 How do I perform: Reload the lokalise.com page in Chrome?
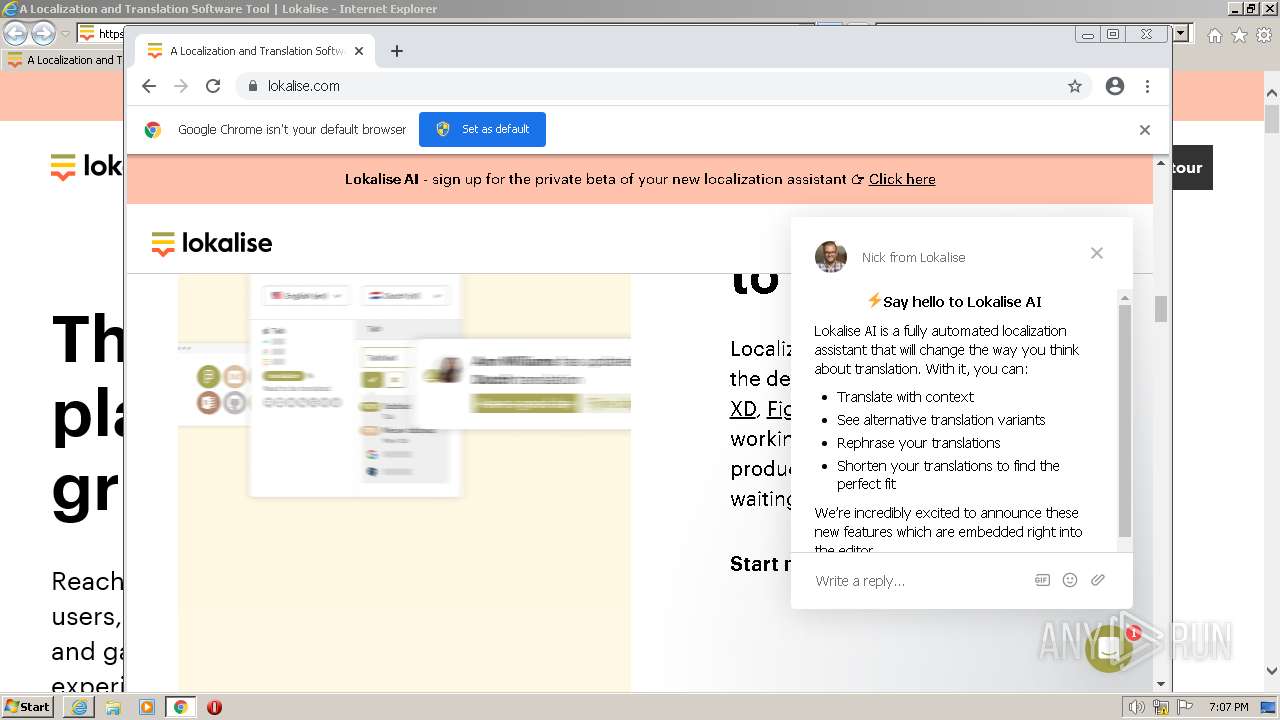pos(213,86)
